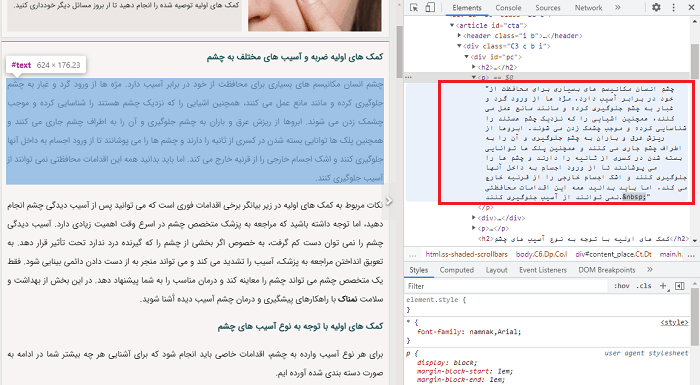Screen dimensions: 700x385
Task: Toggle the device toolbar icon
Action: coord(429,8)
